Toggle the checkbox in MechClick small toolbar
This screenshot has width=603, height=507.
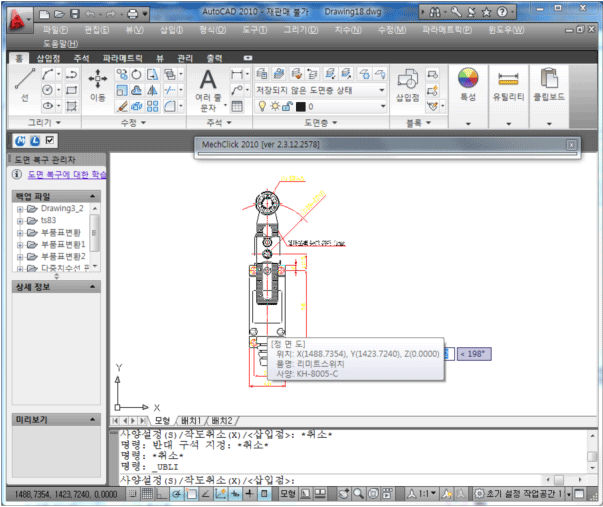pyautogui.click(x=50, y=140)
